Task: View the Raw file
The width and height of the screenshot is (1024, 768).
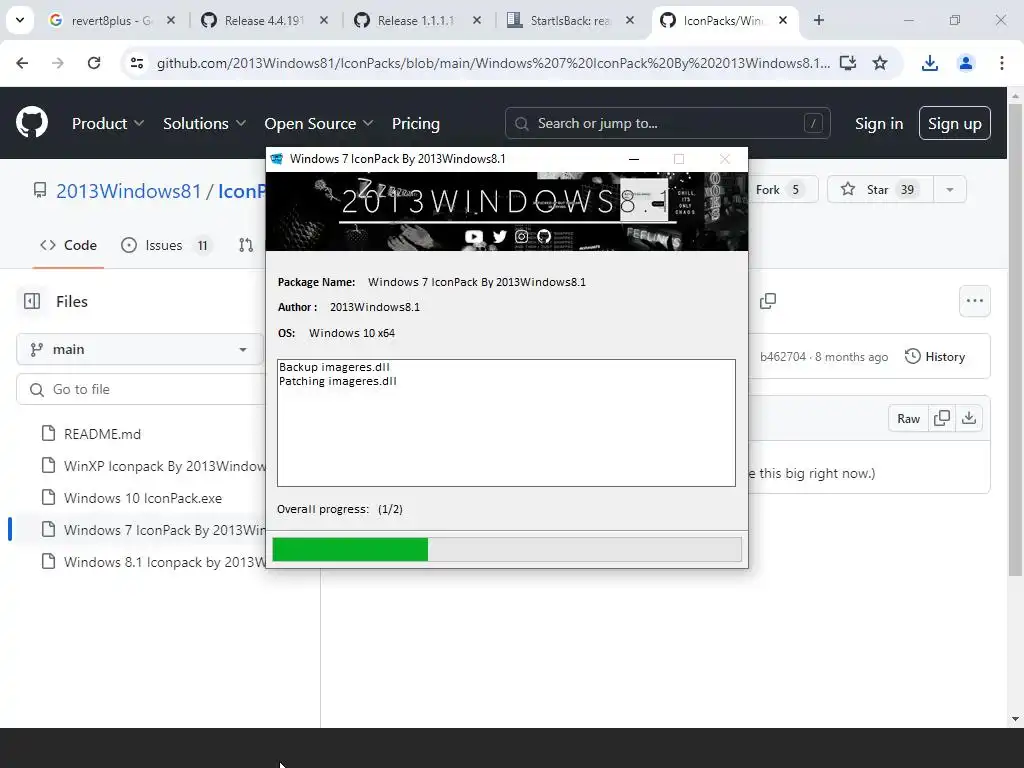Action: point(908,419)
